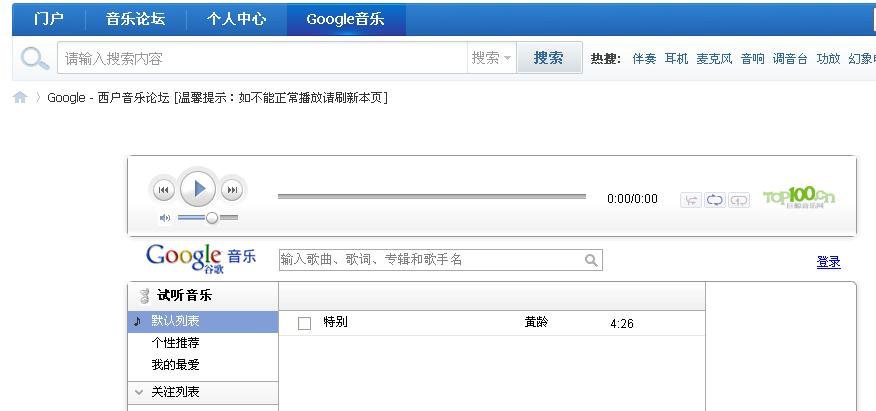Image resolution: width=876 pixels, height=411 pixels.
Task: Check the box for song 特别
Action: tap(304, 323)
